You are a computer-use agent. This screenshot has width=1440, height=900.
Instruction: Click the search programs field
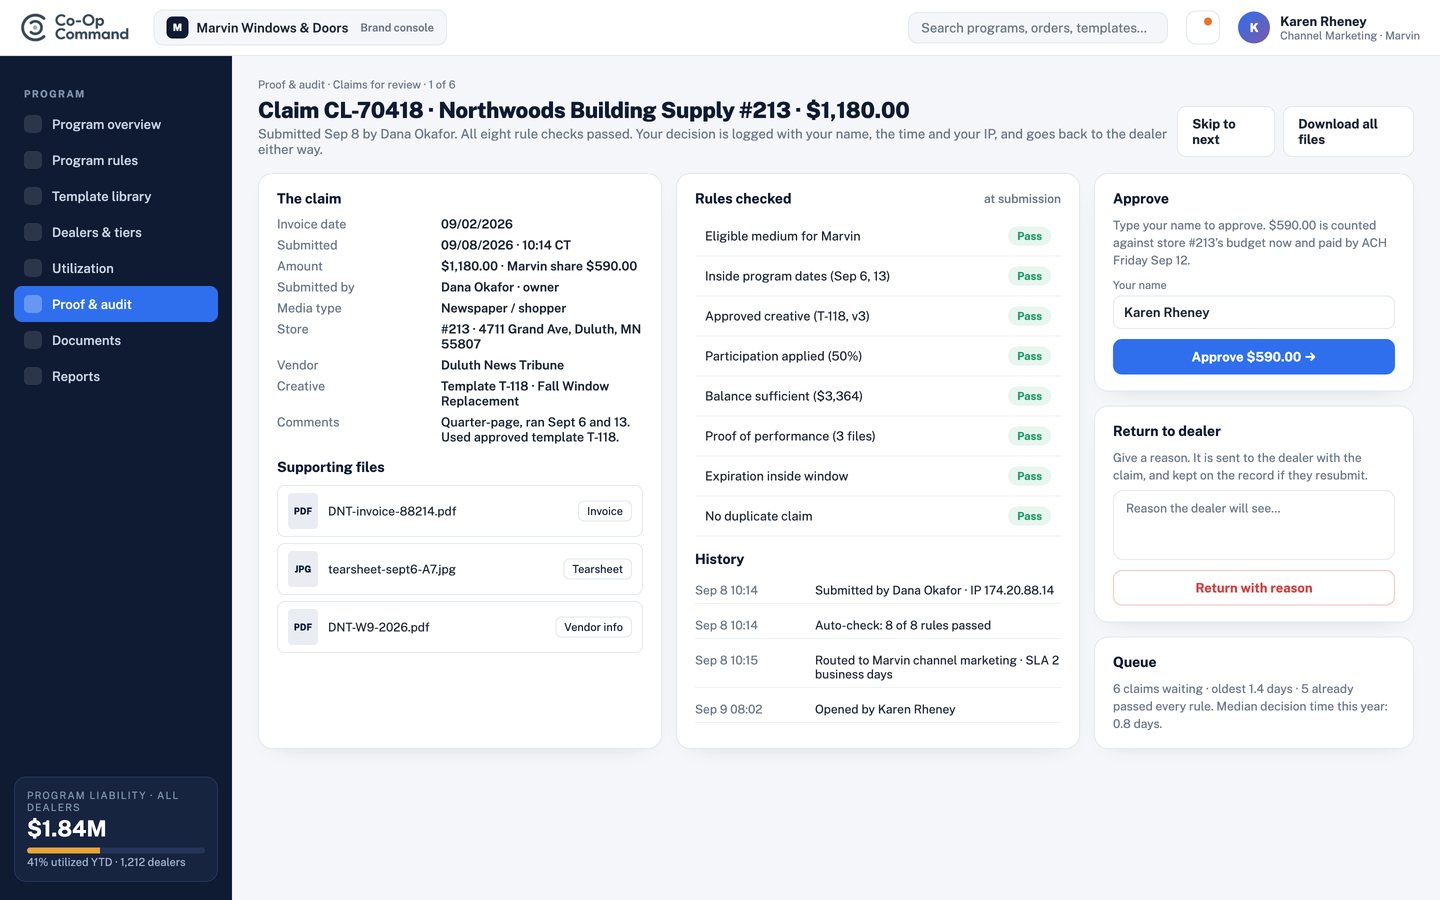tap(1038, 28)
